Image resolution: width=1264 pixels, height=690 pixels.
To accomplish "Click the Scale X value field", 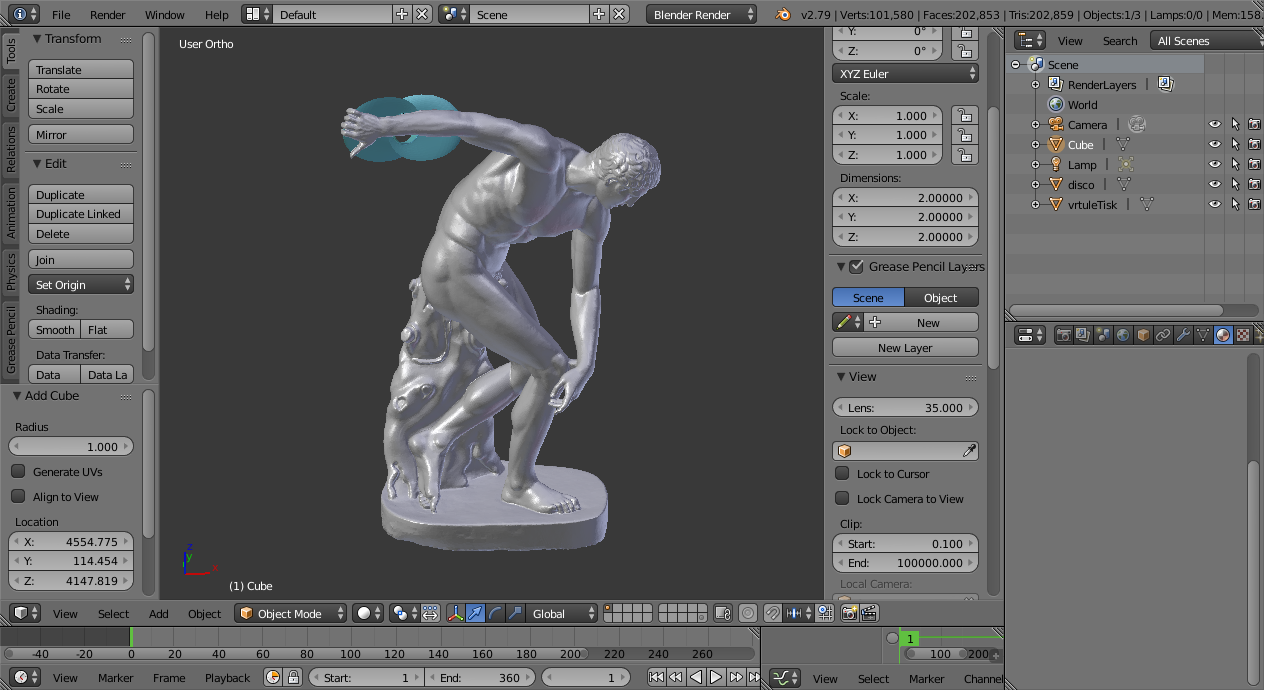I will [888, 115].
